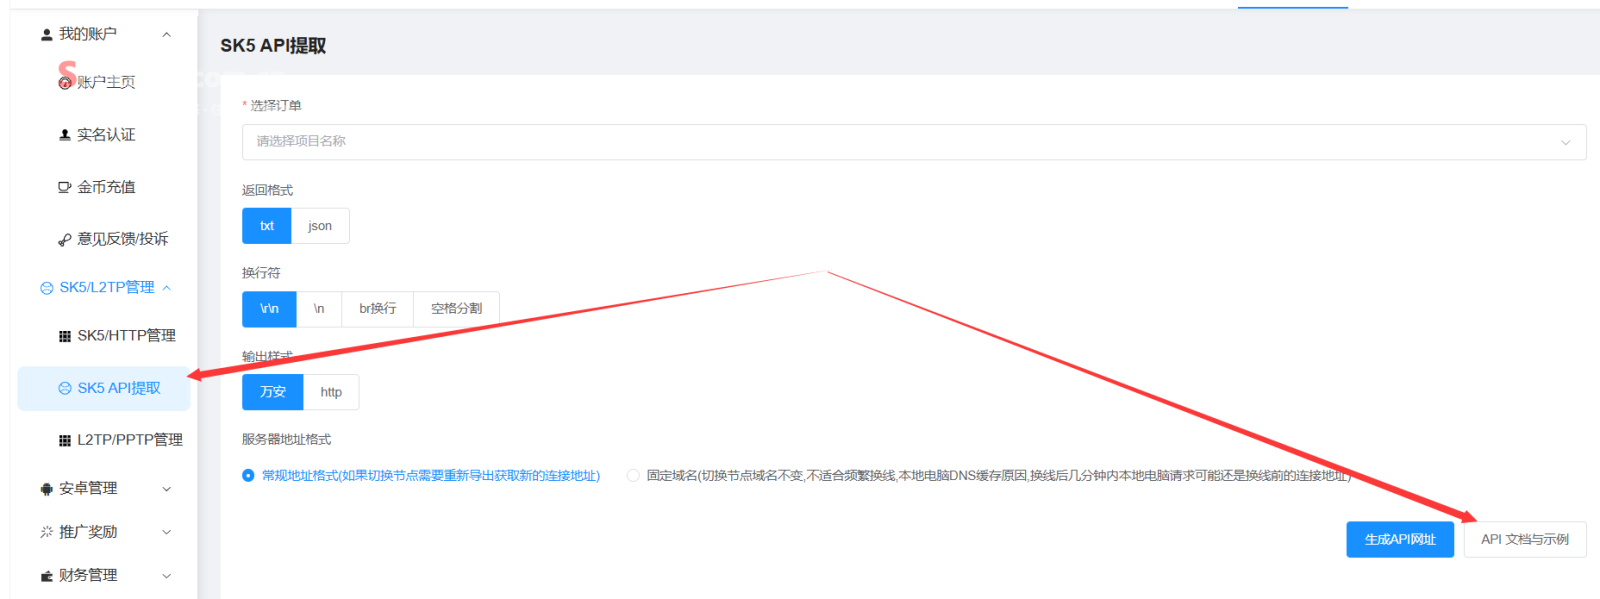Click the 换行符 label

pyautogui.click(x=261, y=273)
